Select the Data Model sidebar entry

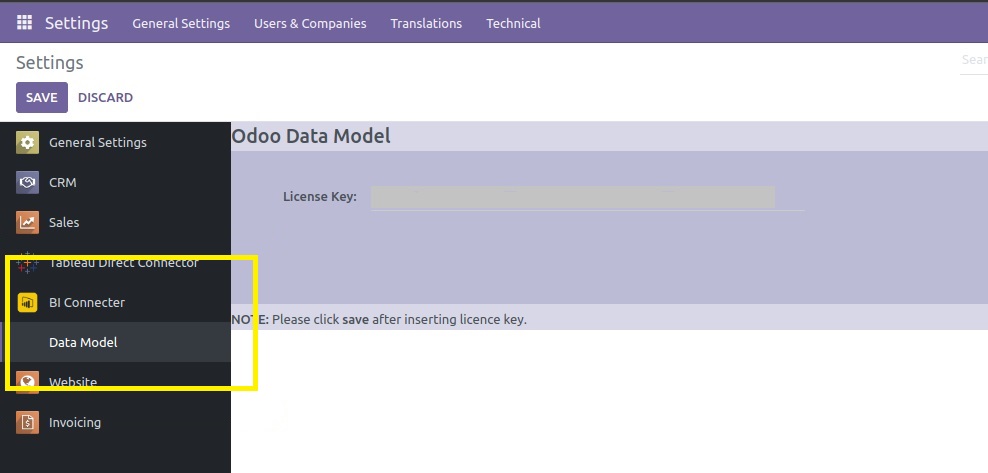[x=83, y=342]
